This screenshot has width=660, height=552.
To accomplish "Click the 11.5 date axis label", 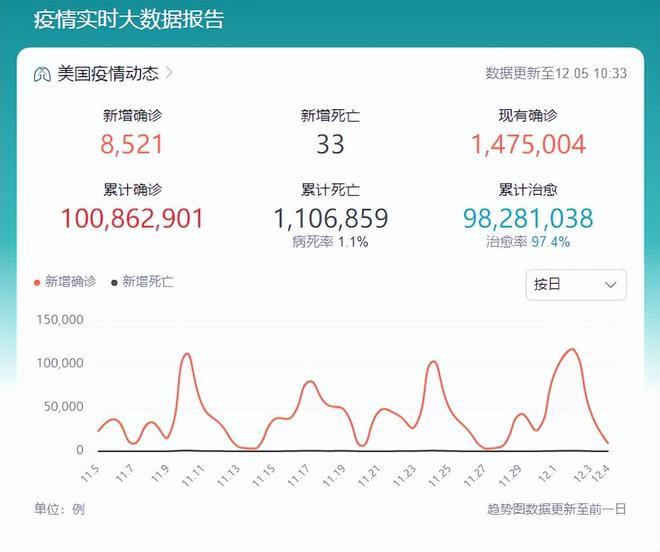I will point(90,473).
